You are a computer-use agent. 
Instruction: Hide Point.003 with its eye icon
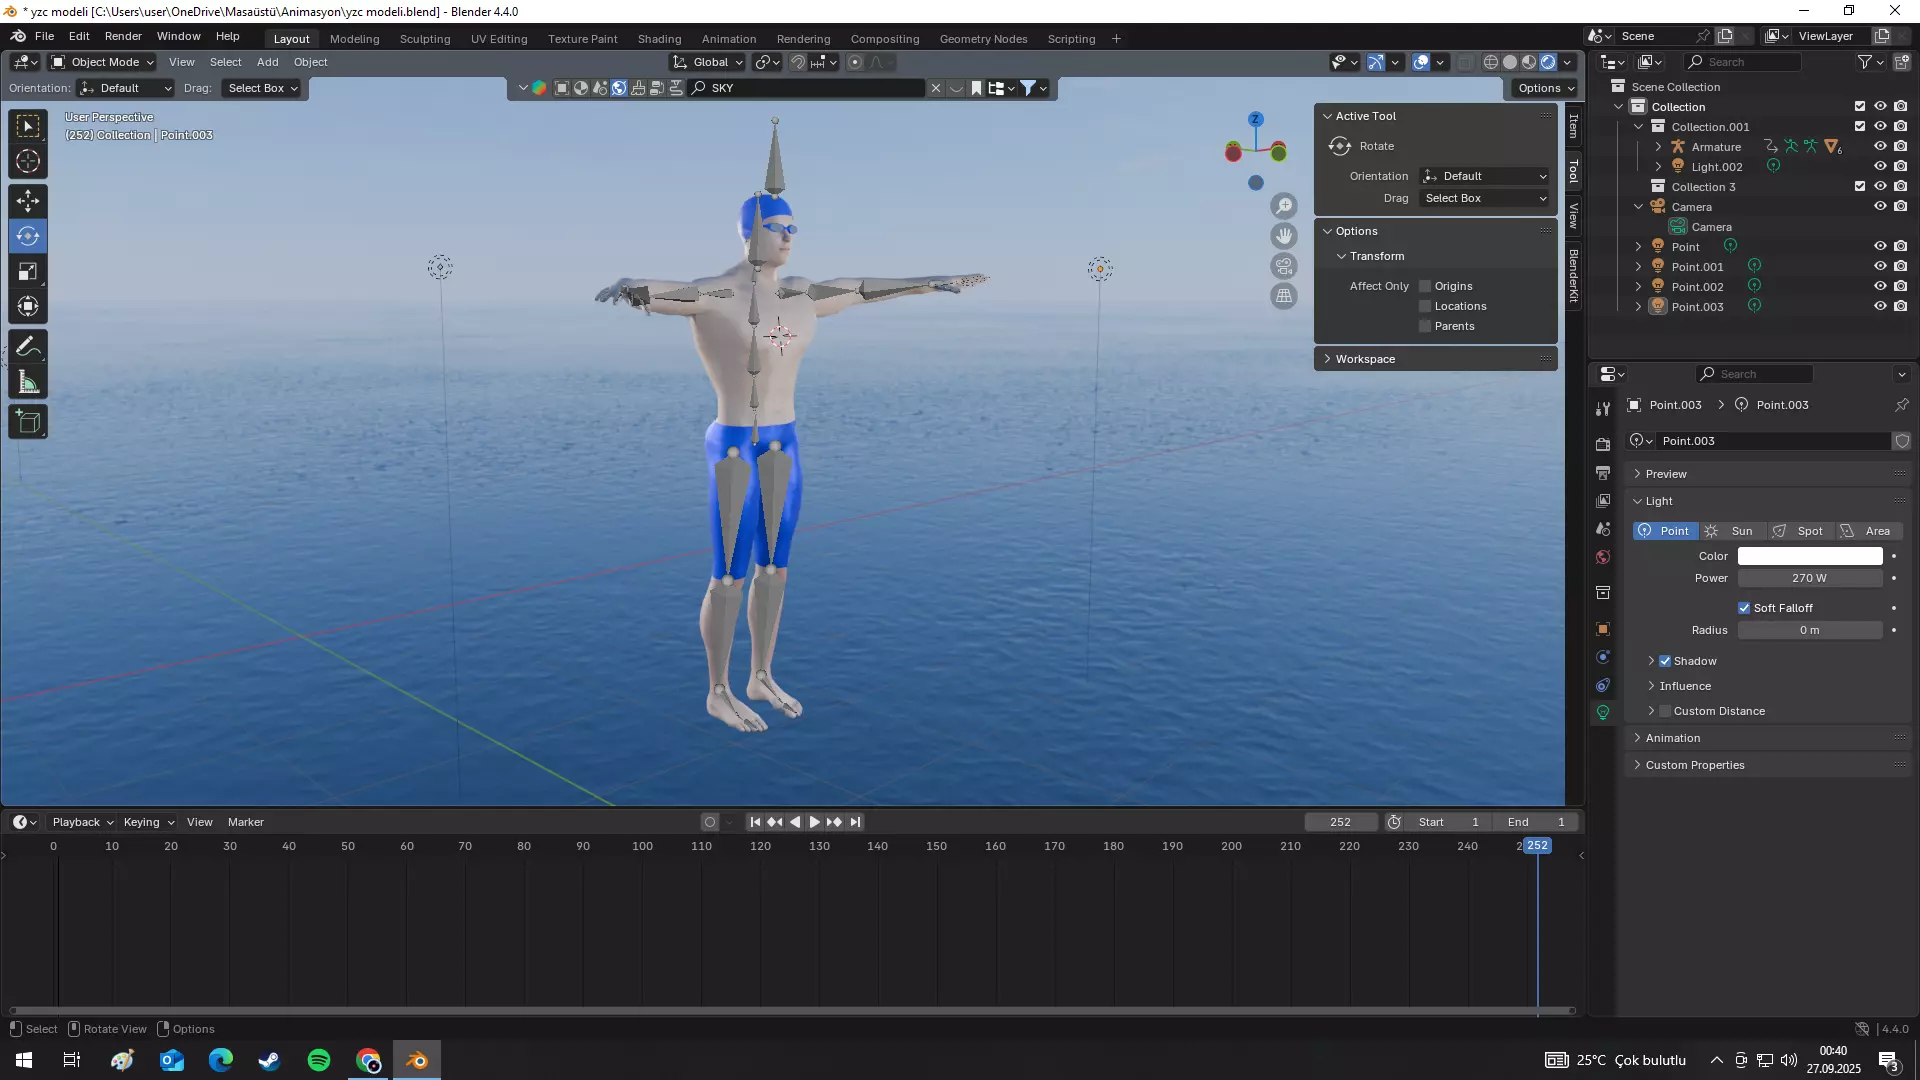point(1880,307)
